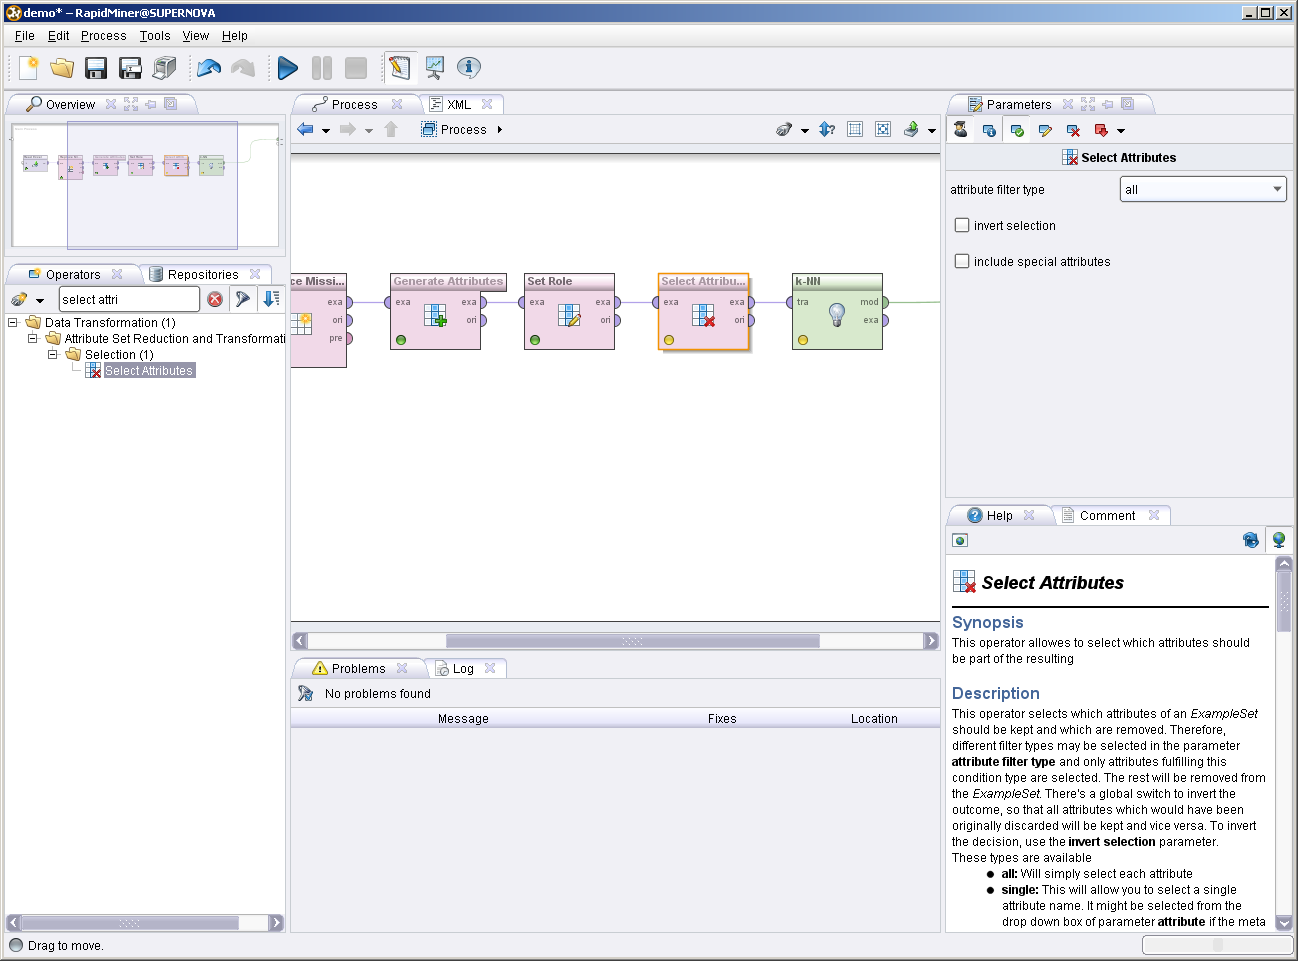The width and height of the screenshot is (1298, 961).
Task: Stop the process execution
Action: [x=356, y=68]
